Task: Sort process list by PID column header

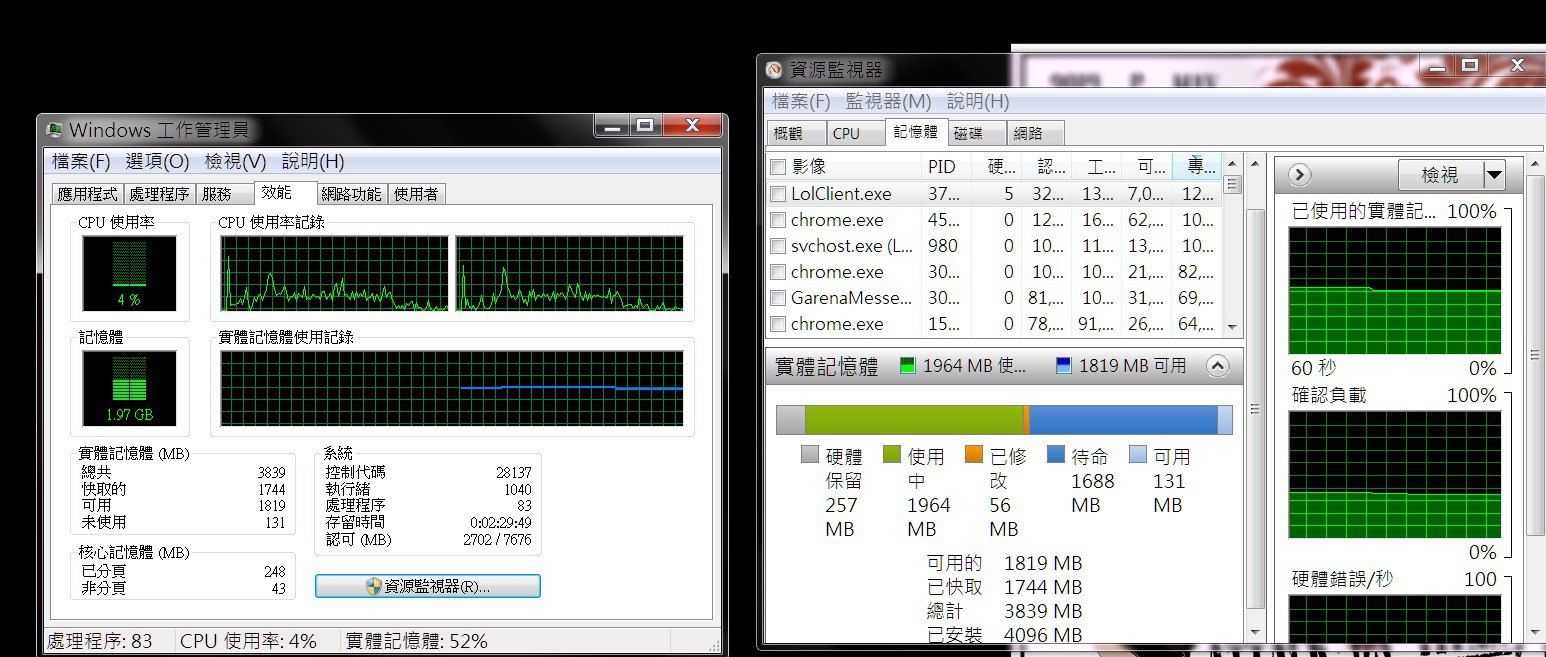Action: [942, 167]
